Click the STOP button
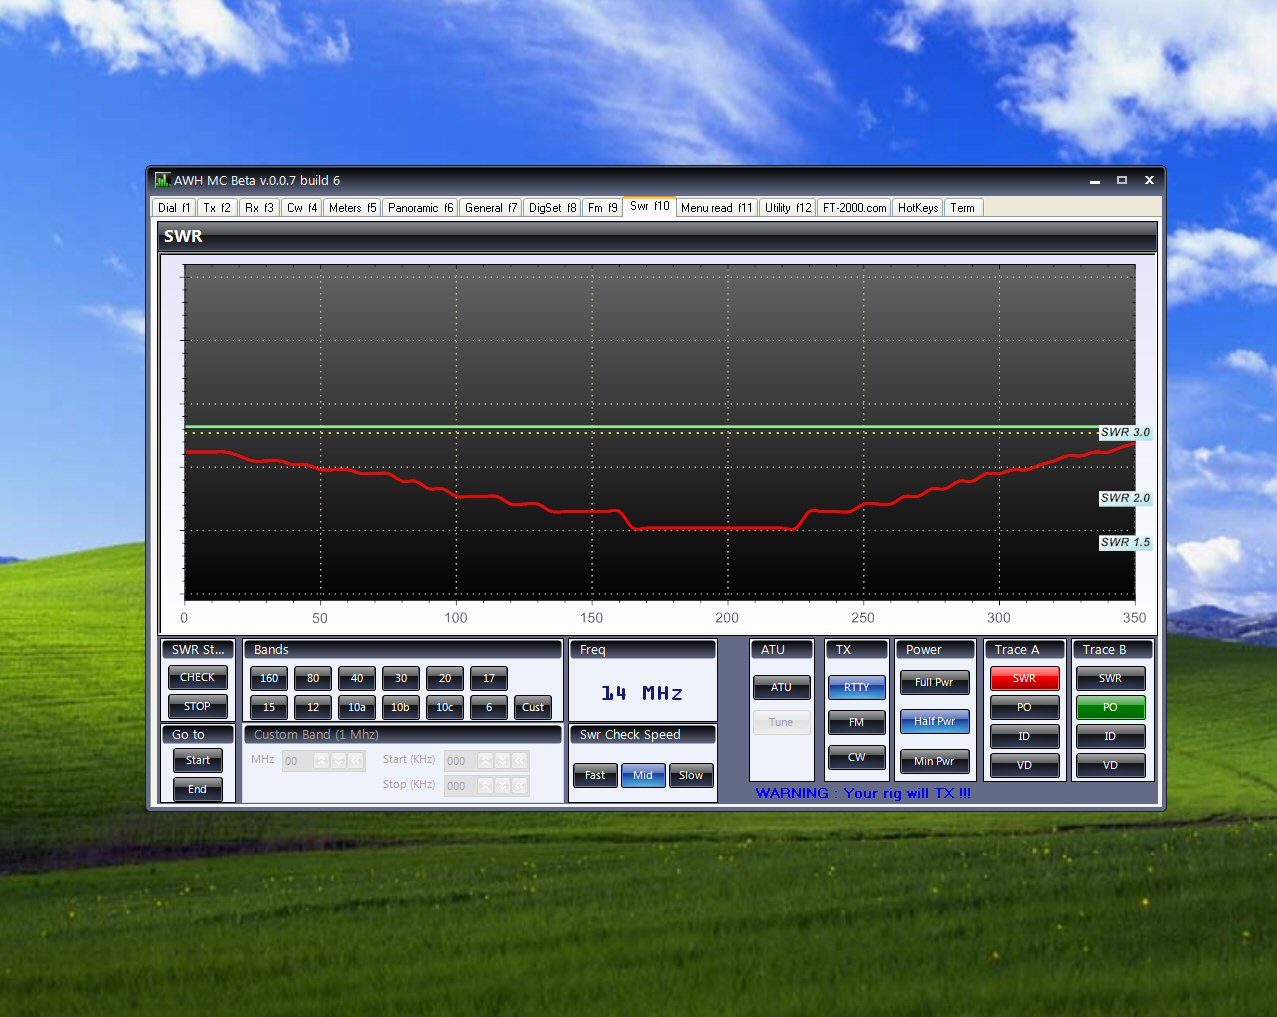The image size is (1277, 1017). [197, 706]
